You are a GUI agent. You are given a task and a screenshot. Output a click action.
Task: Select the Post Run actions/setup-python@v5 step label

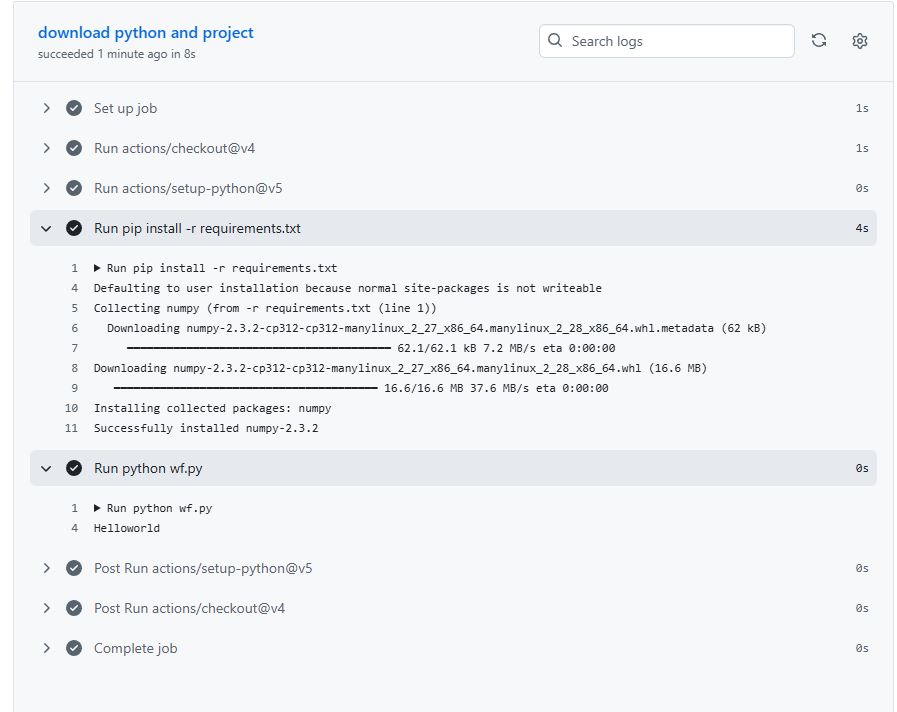[203, 568]
